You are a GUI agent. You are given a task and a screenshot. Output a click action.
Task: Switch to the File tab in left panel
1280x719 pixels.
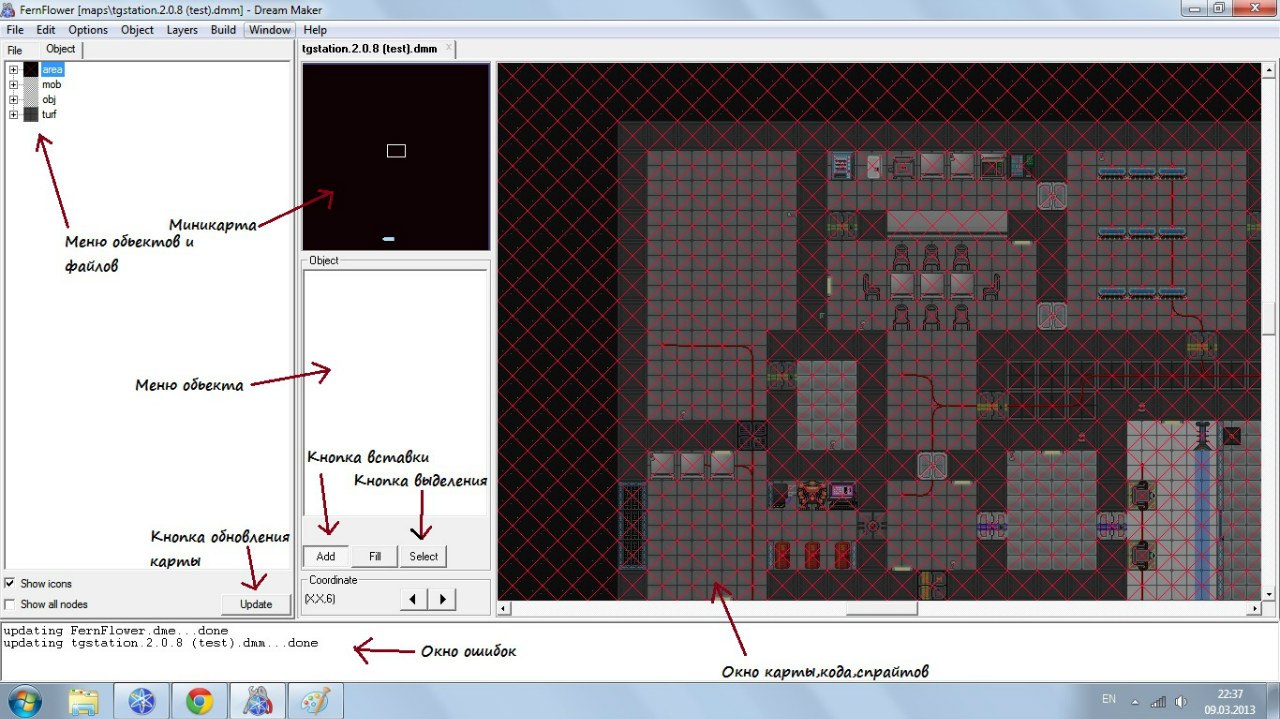[x=15, y=50]
